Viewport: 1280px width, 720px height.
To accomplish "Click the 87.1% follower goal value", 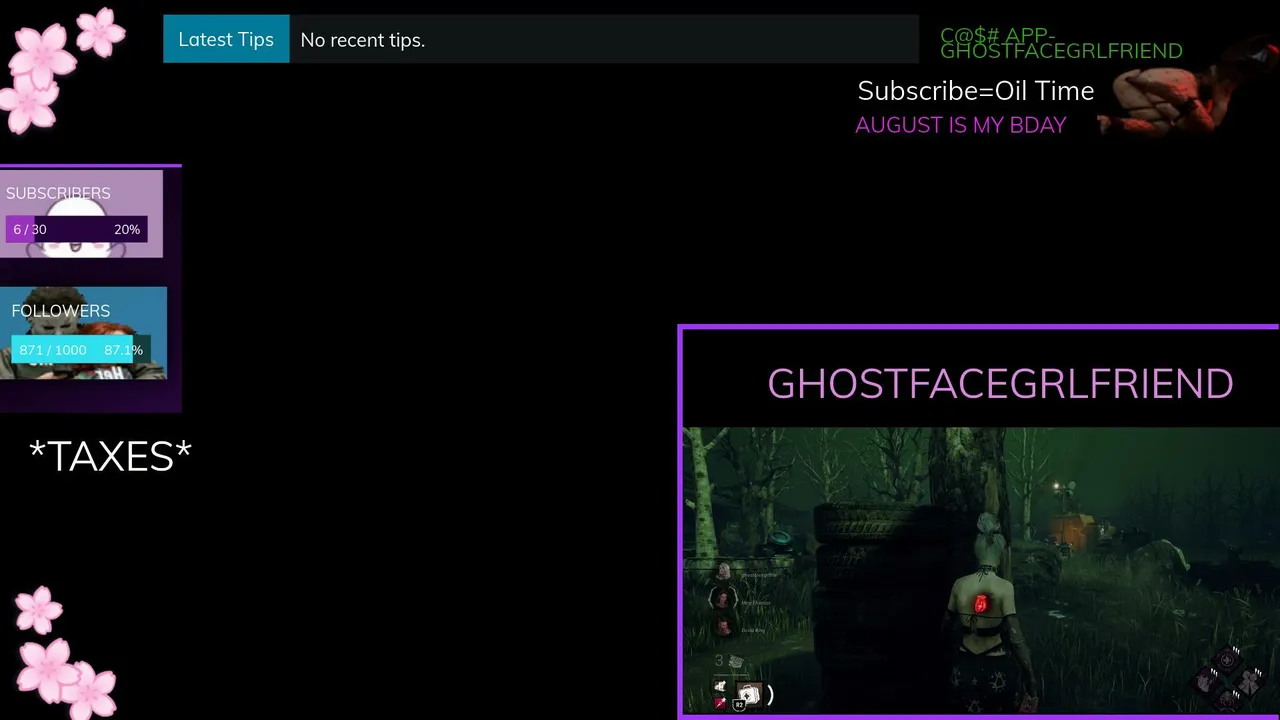I will pos(124,350).
